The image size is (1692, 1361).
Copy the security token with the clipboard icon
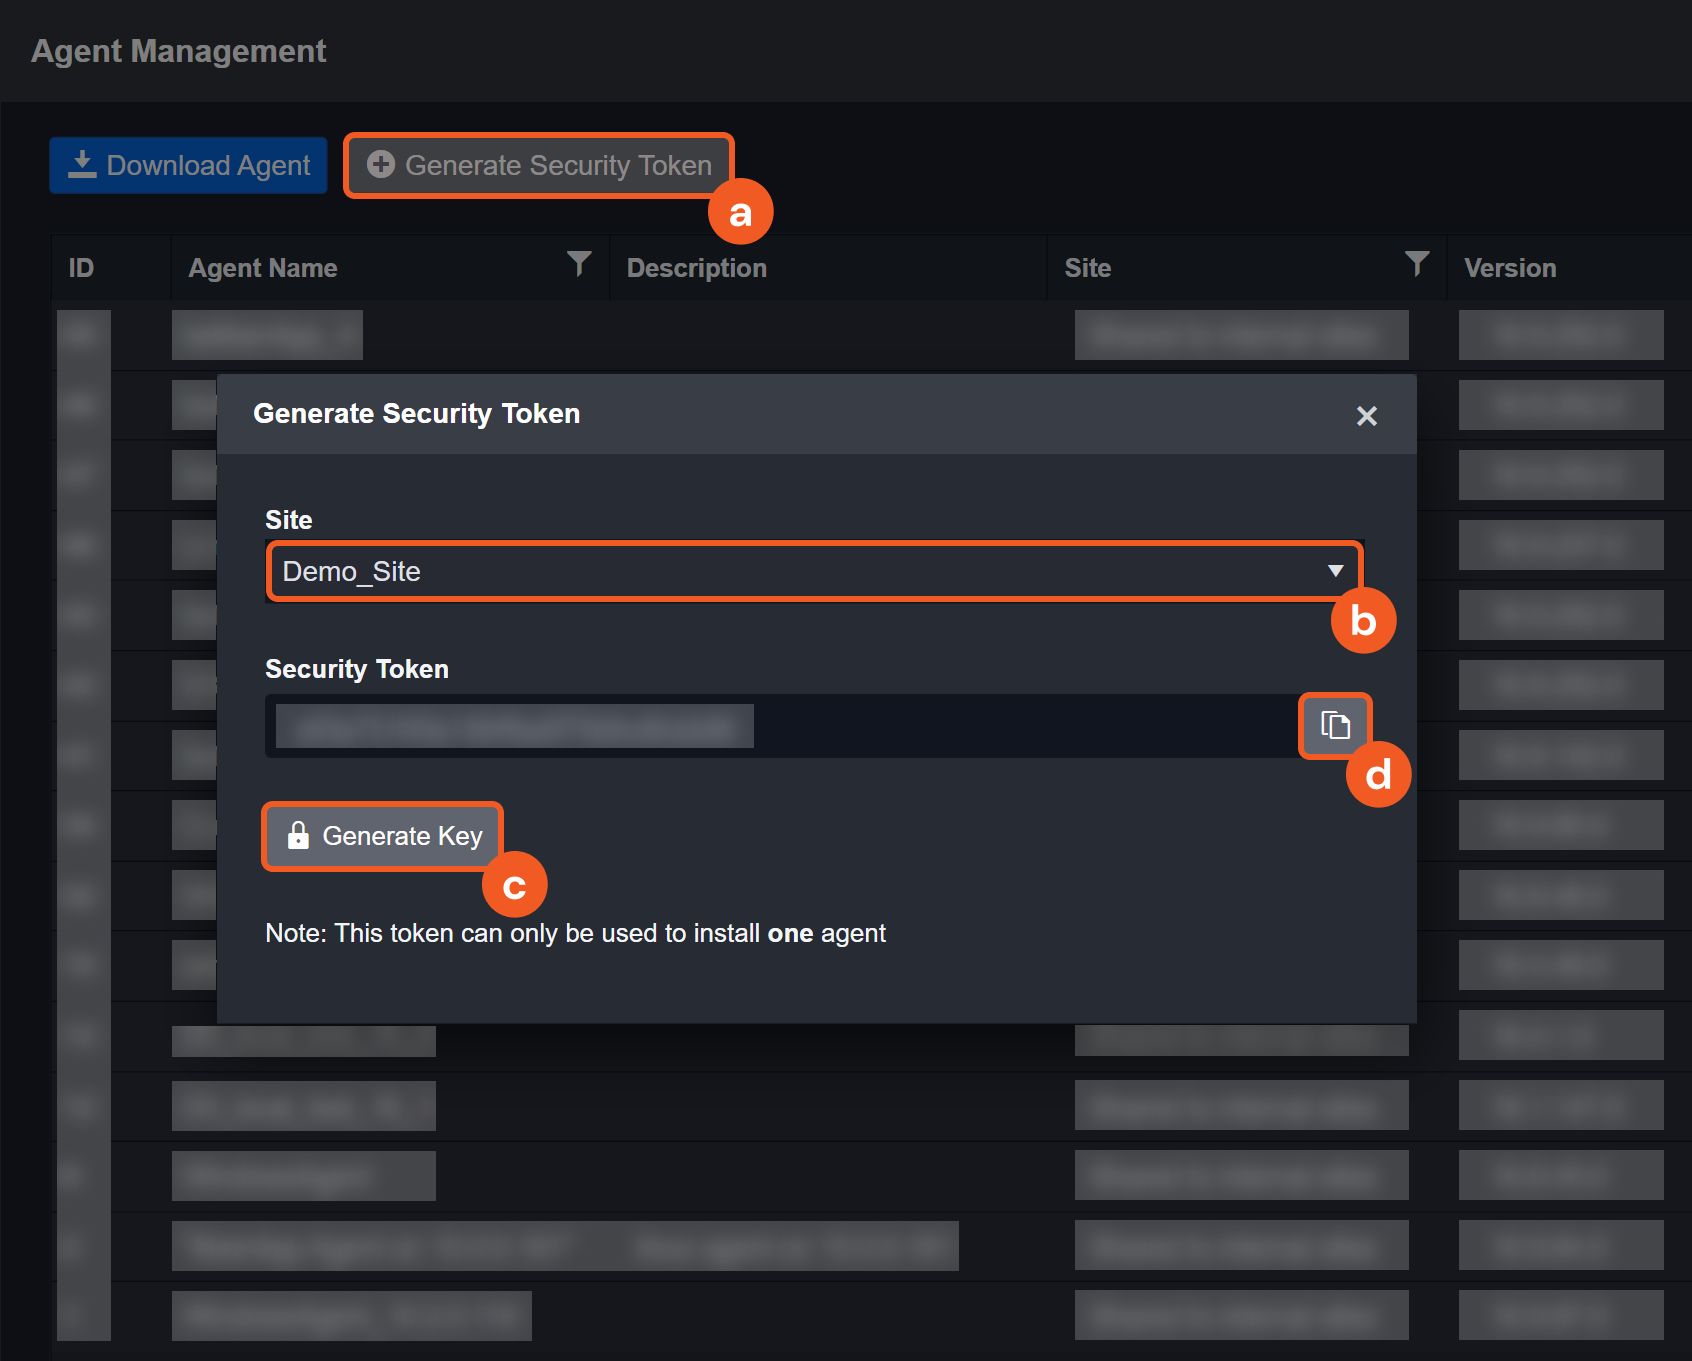[x=1335, y=725]
